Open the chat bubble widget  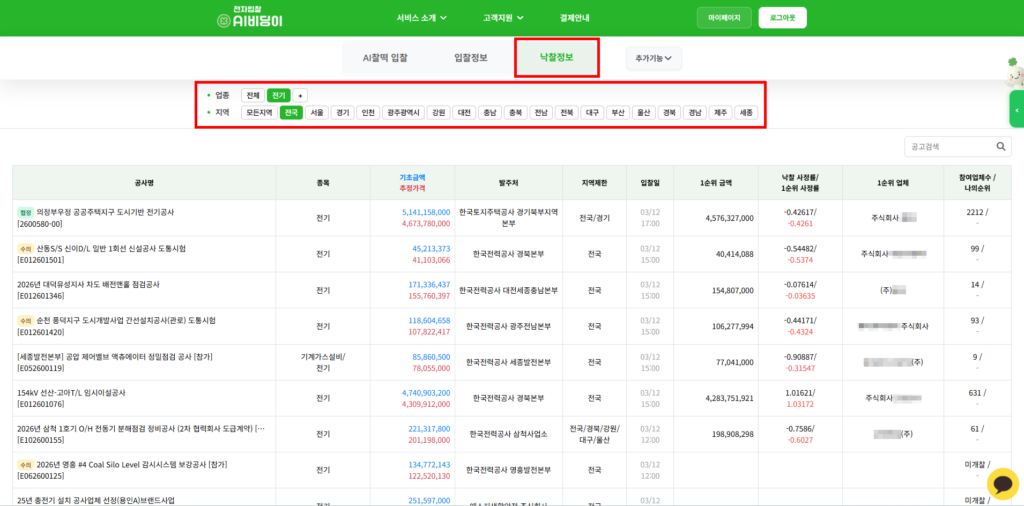(1002, 484)
